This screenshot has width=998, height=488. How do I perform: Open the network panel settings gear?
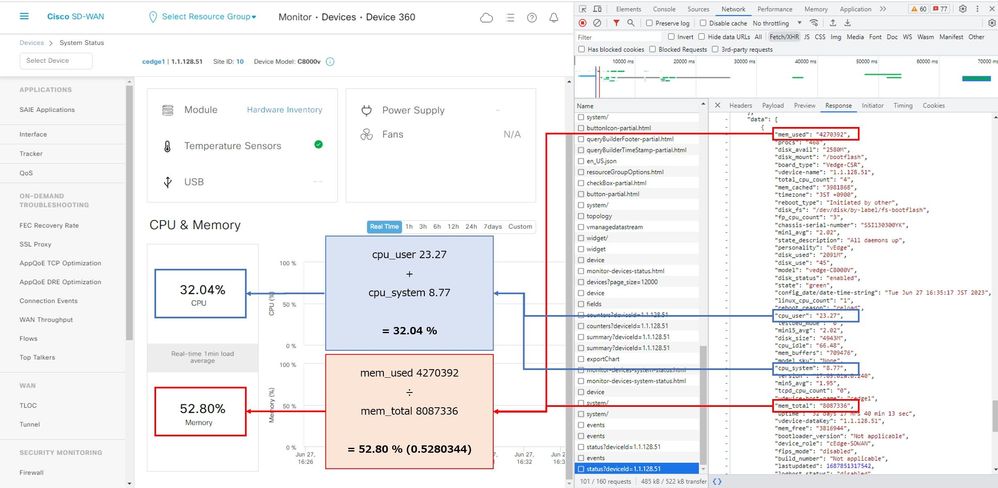point(991,23)
